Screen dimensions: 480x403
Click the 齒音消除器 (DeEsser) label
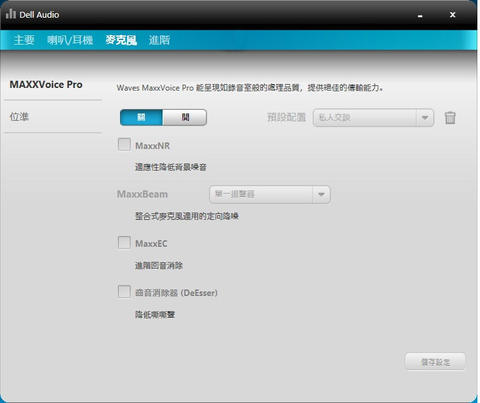pos(176,293)
